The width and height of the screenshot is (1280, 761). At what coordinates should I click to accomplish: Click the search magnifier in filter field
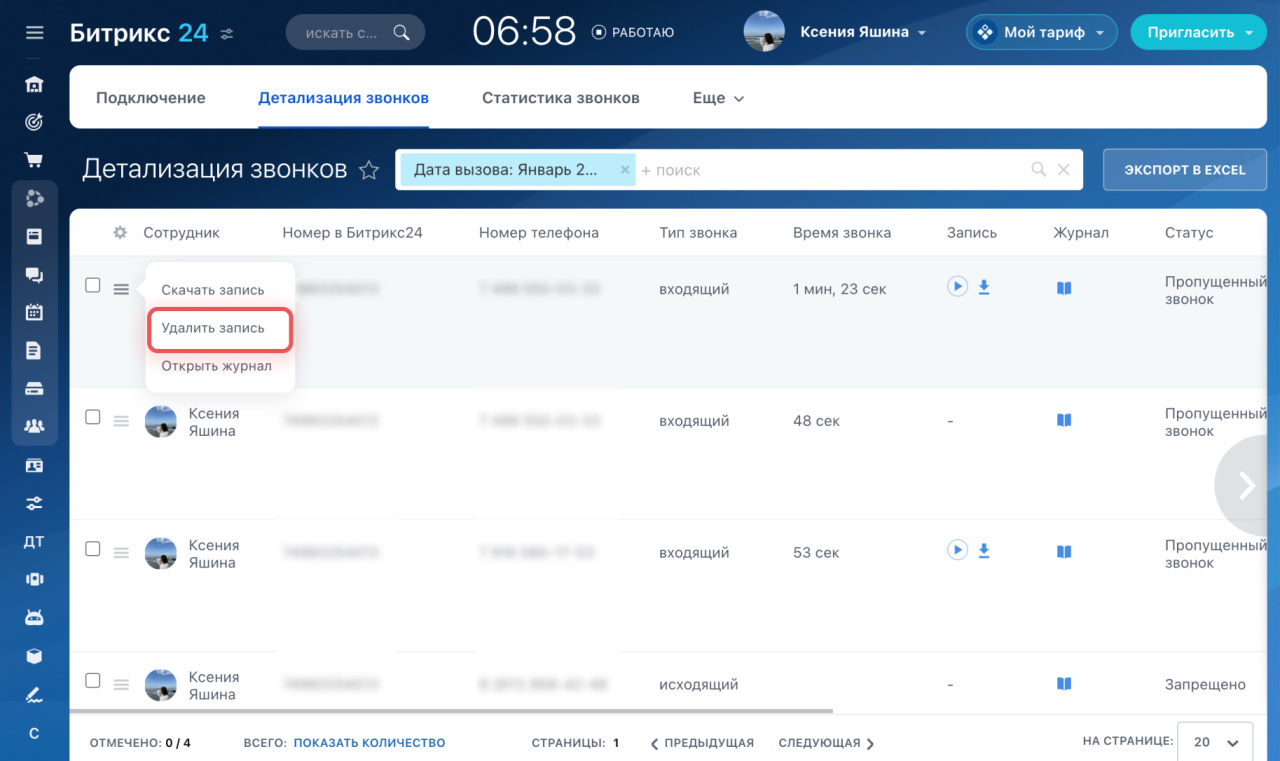1039,170
